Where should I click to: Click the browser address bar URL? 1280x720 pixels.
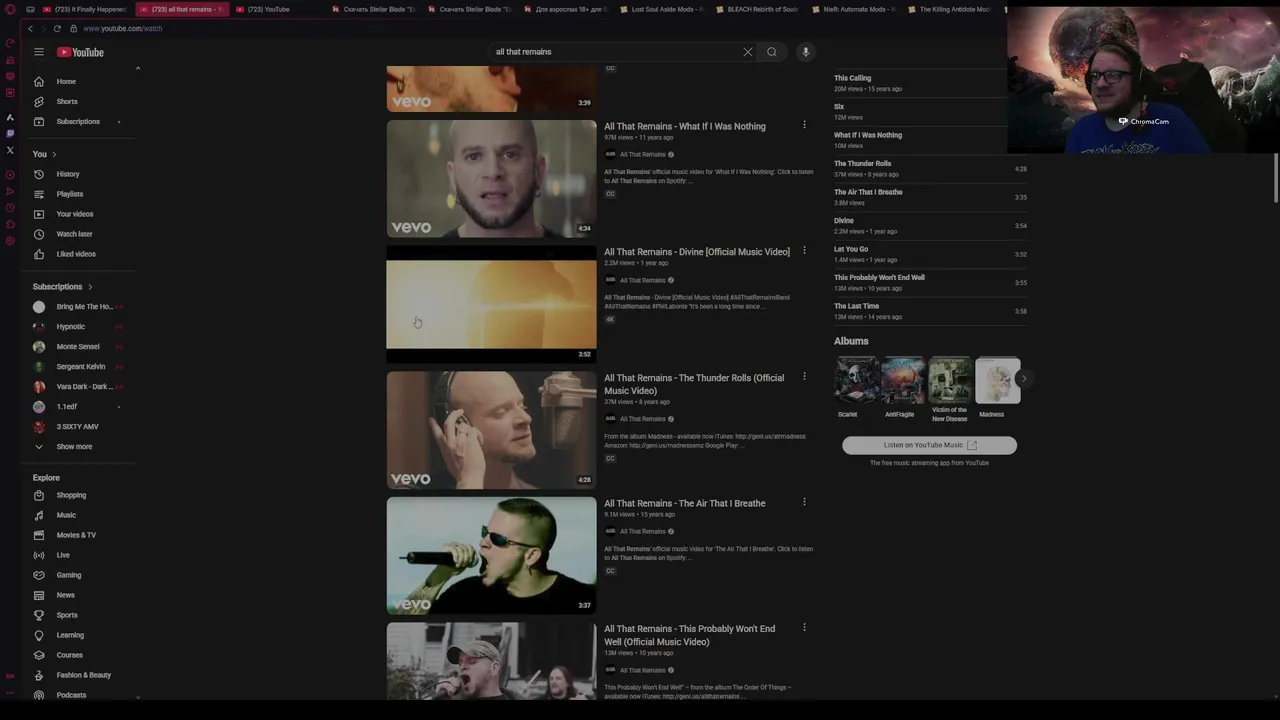(123, 28)
